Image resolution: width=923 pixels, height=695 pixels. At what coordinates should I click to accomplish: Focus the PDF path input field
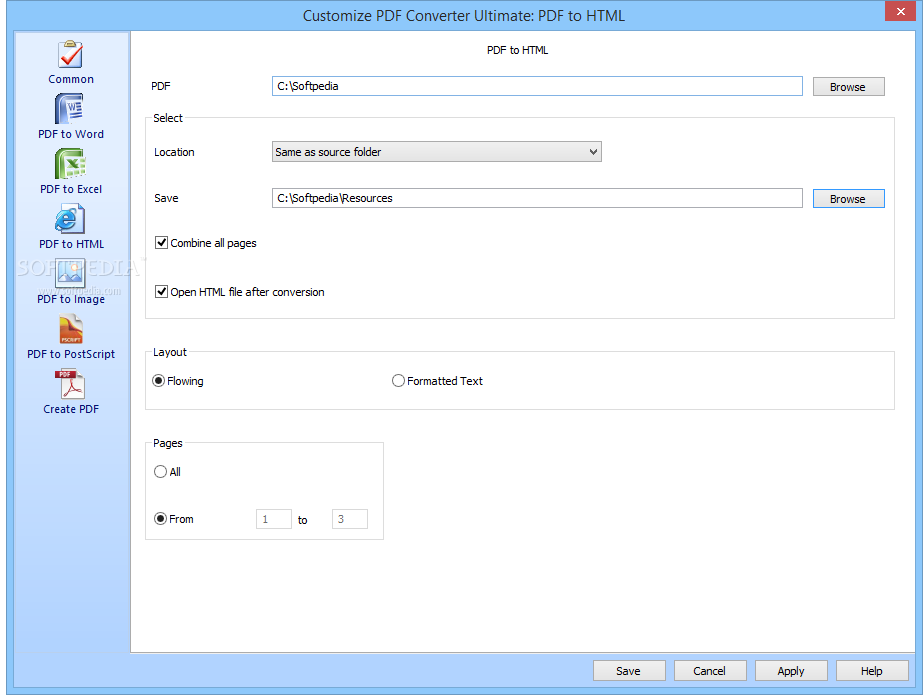537,86
